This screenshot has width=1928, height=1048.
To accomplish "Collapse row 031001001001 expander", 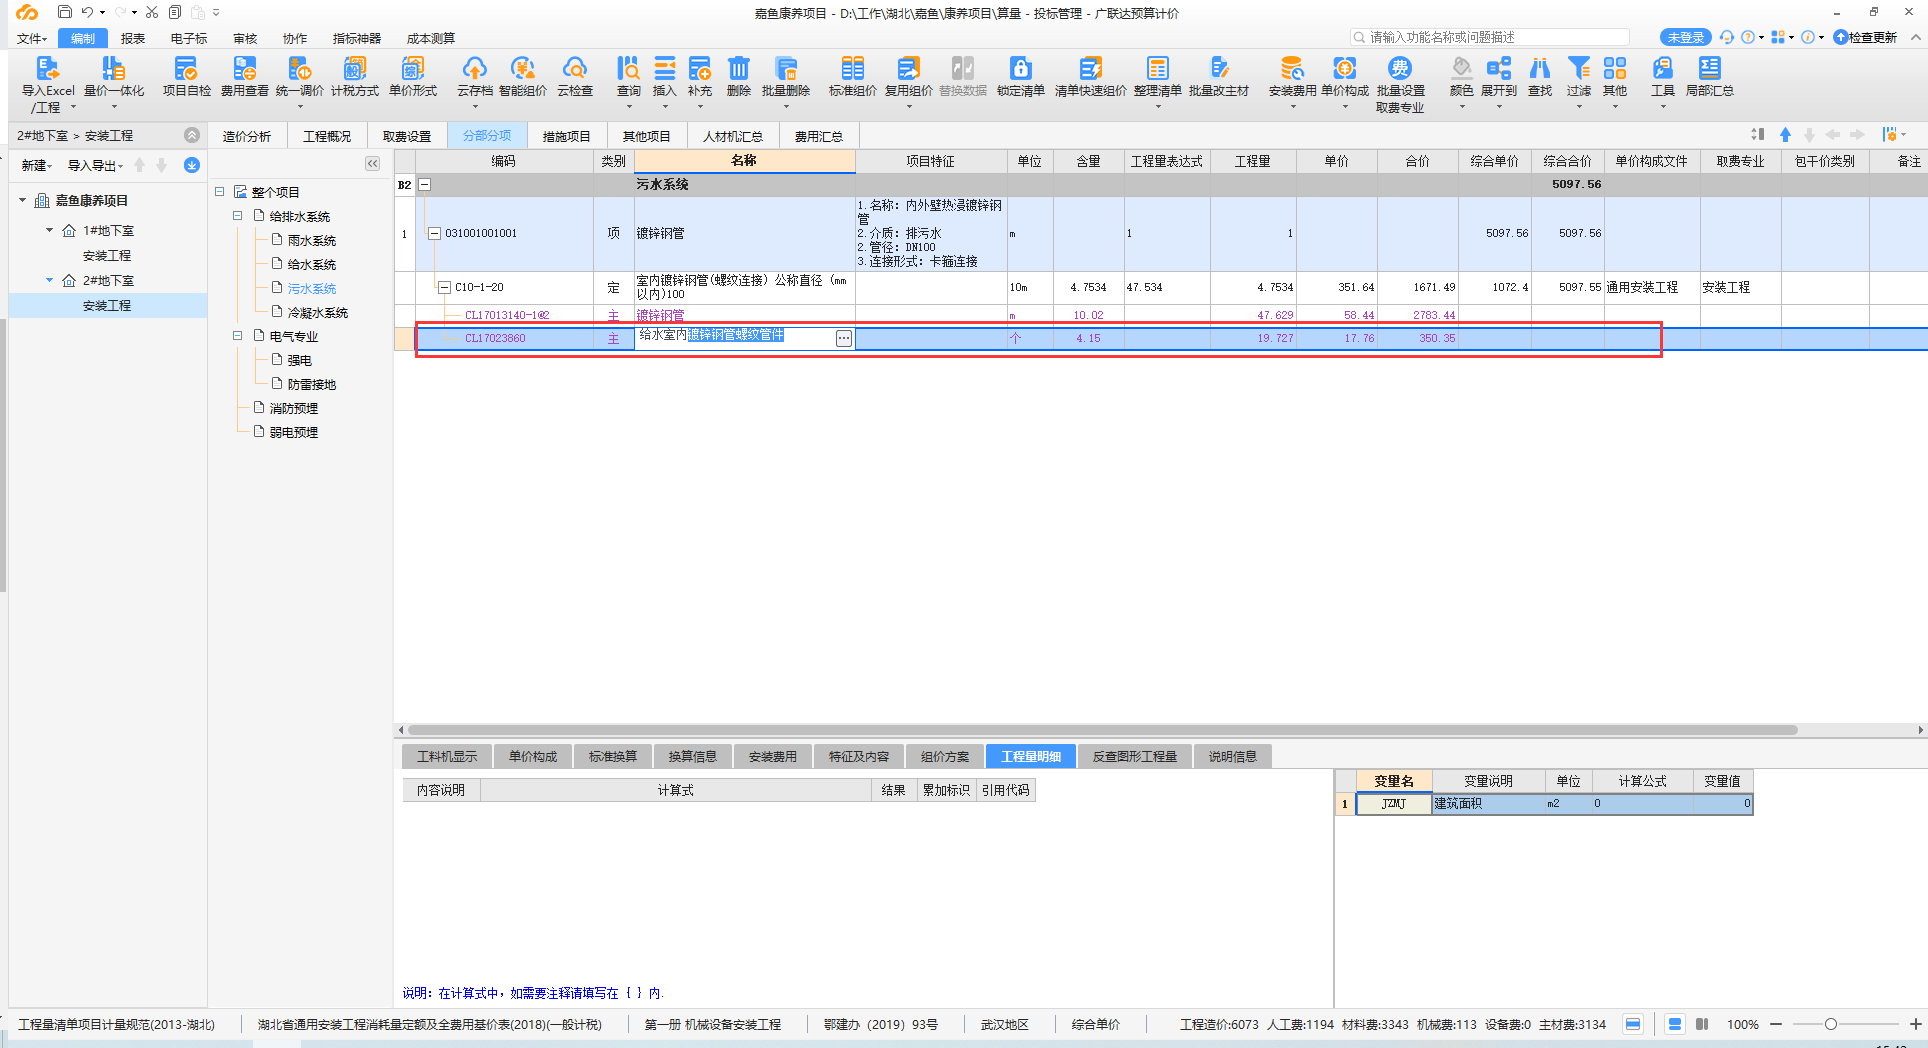I will click(x=434, y=233).
